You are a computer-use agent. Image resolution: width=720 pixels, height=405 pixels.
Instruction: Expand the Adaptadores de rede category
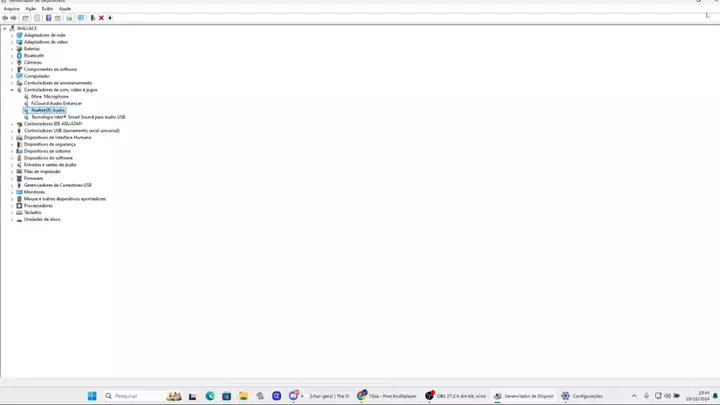(12, 35)
